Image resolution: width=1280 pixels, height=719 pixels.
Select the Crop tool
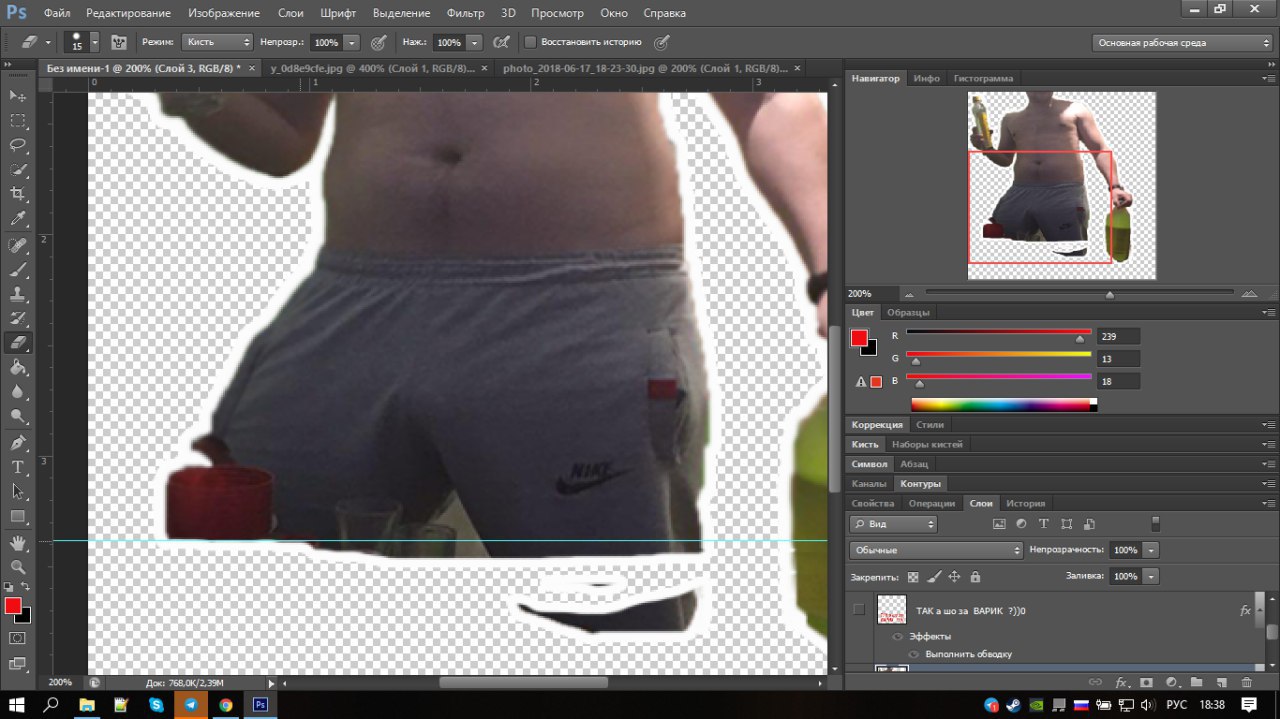pos(18,194)
